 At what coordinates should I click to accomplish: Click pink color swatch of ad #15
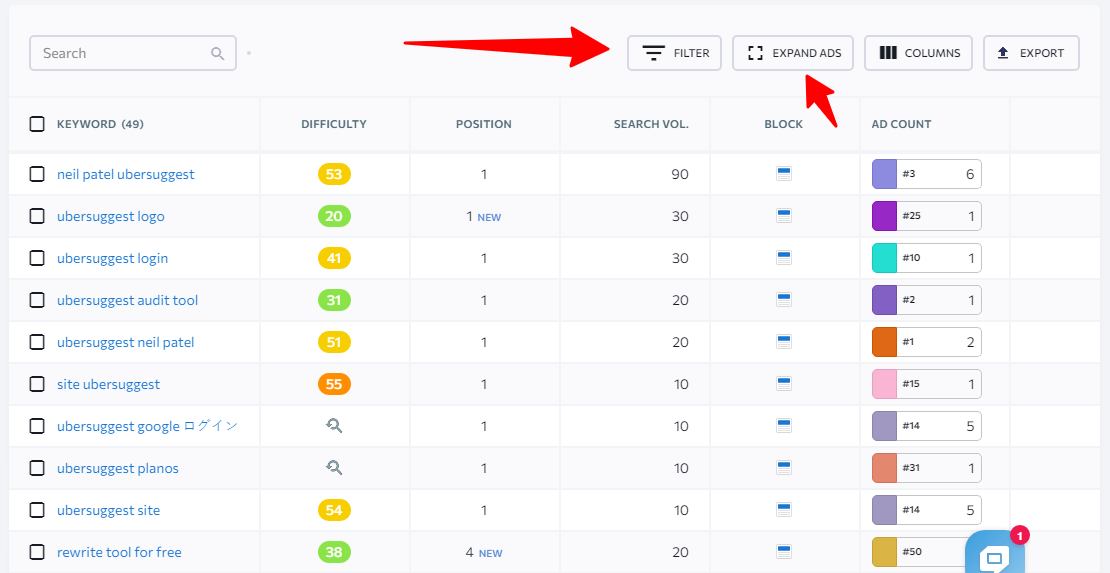885,384
